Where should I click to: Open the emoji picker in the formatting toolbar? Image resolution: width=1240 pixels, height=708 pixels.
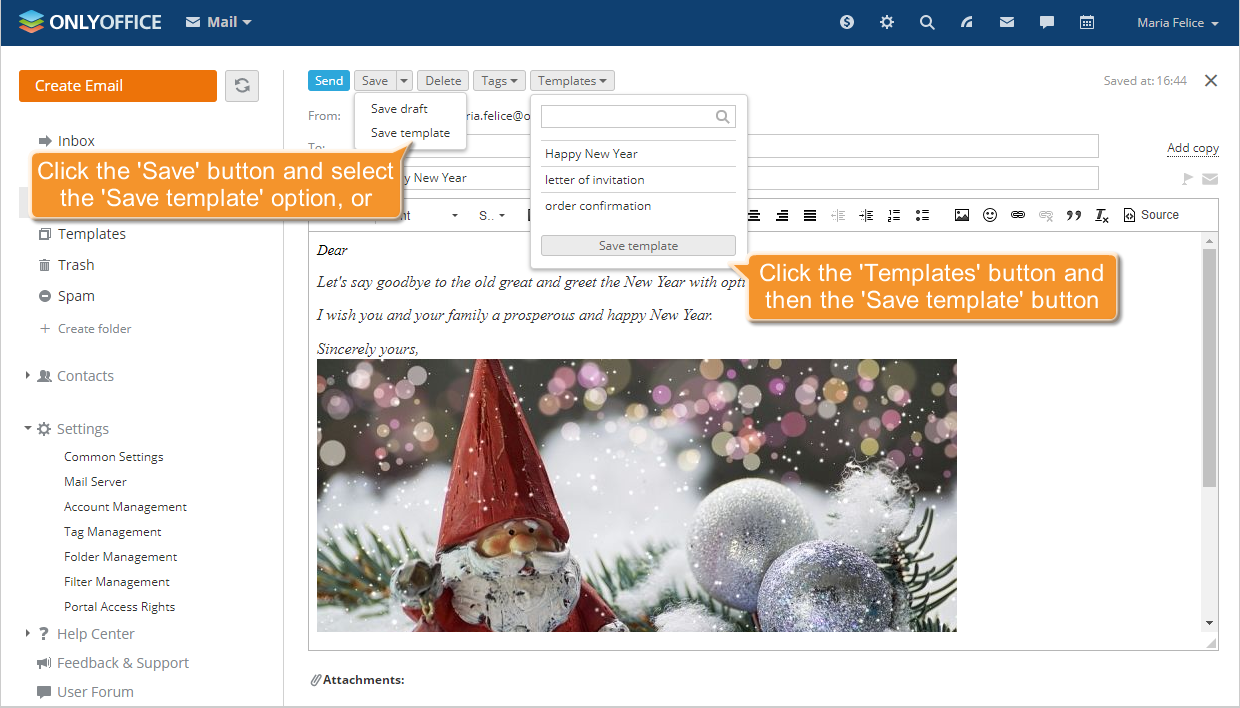(x=990, y=215)
